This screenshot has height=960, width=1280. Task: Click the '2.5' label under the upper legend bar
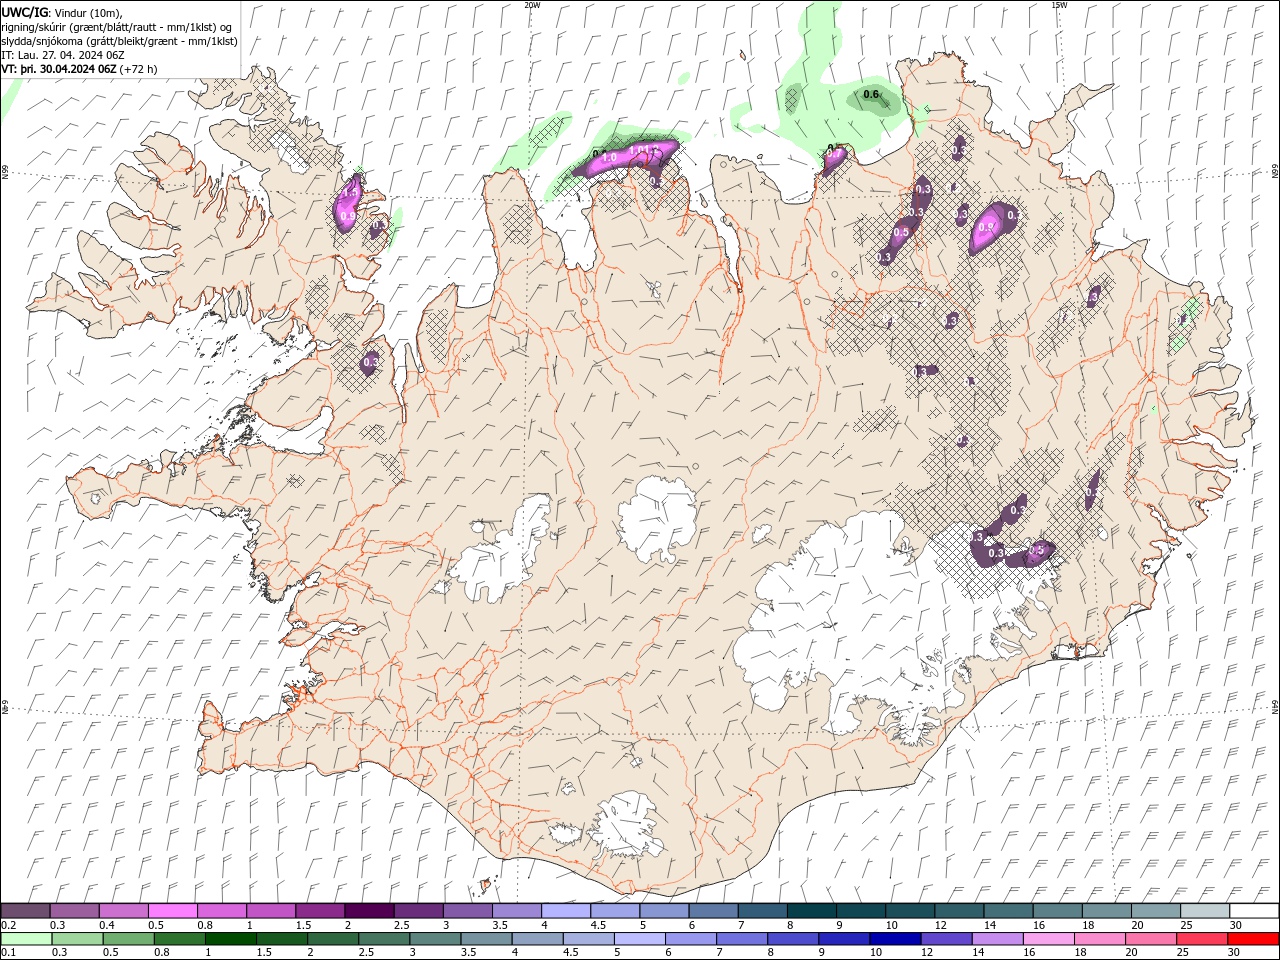401,925
